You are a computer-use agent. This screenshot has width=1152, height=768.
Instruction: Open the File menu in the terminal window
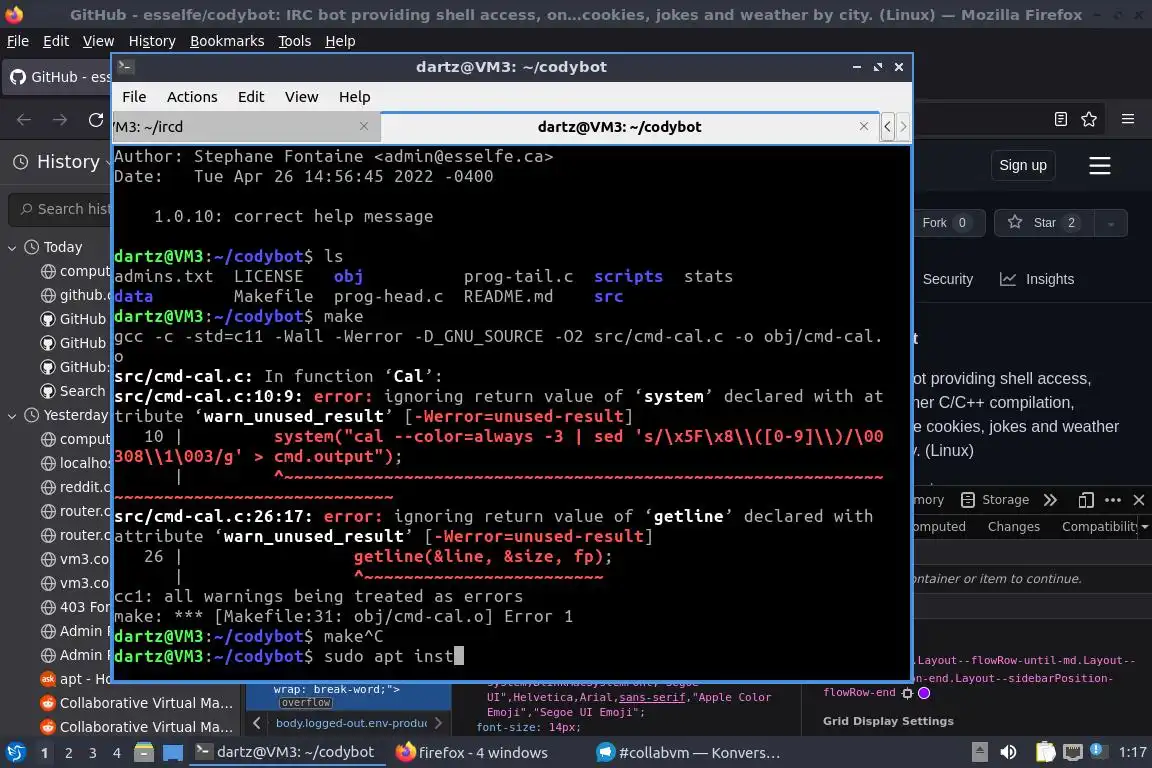click(134, 97)
